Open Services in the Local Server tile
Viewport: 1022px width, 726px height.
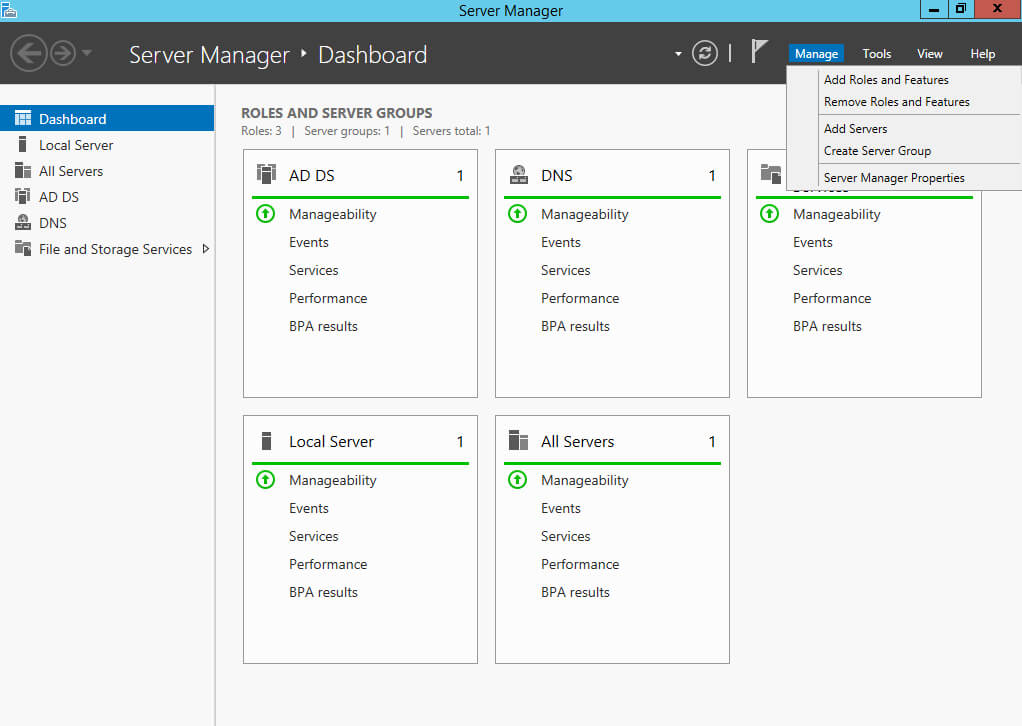tap(314, 536)
